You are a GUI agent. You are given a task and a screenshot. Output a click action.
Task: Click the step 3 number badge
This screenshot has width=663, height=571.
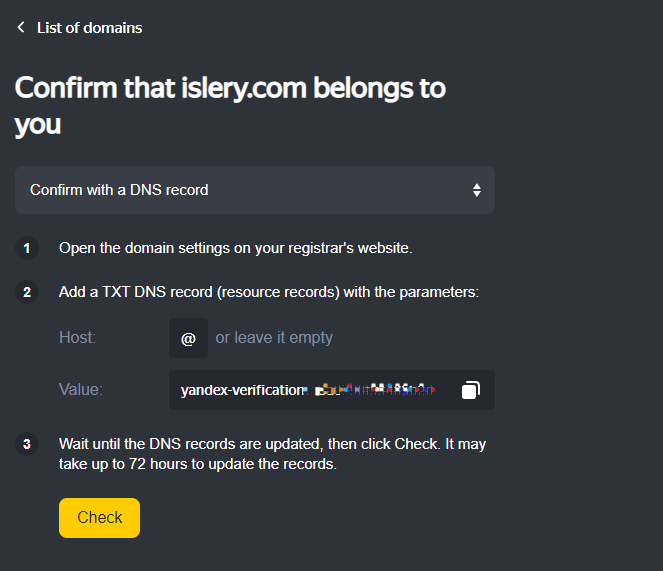coord(27,443)
